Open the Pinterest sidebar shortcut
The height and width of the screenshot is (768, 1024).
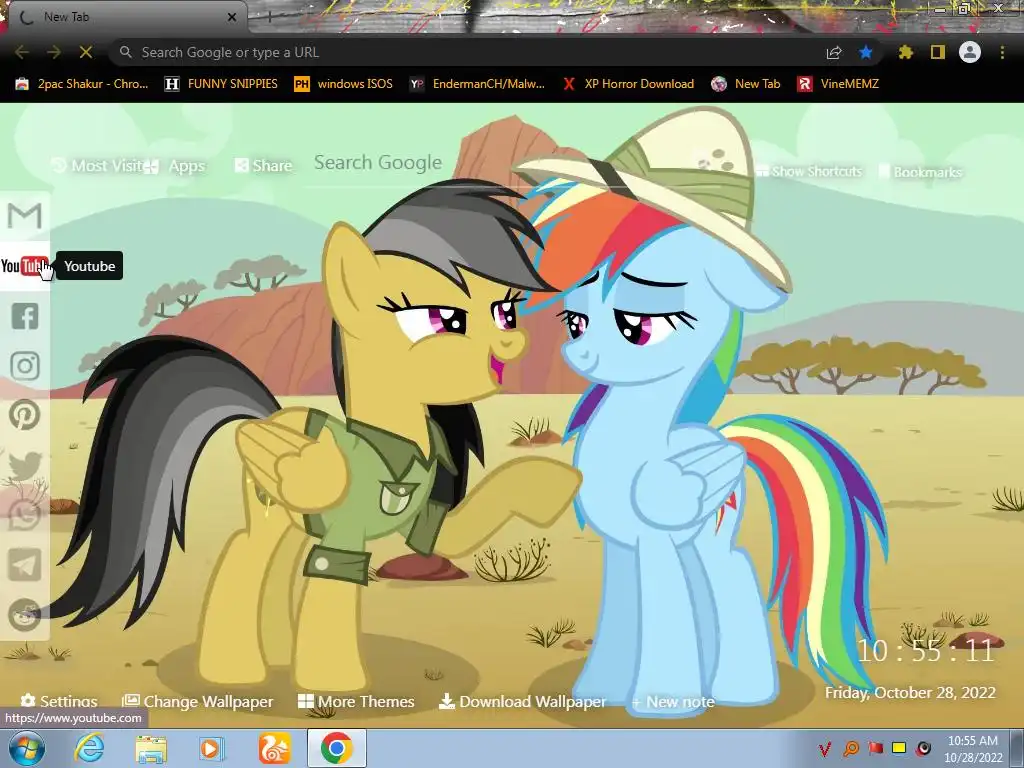pos(25,415)
